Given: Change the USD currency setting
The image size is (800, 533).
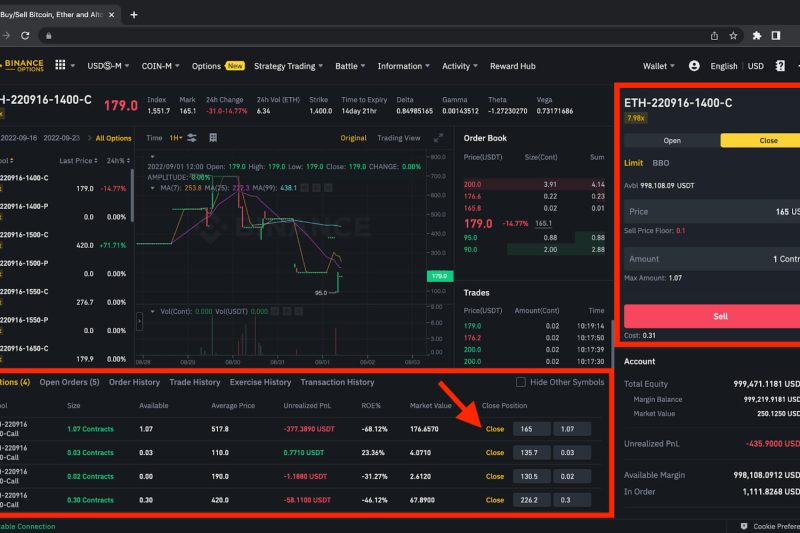Looking at the screenshot, I should [x=756, y=66].
